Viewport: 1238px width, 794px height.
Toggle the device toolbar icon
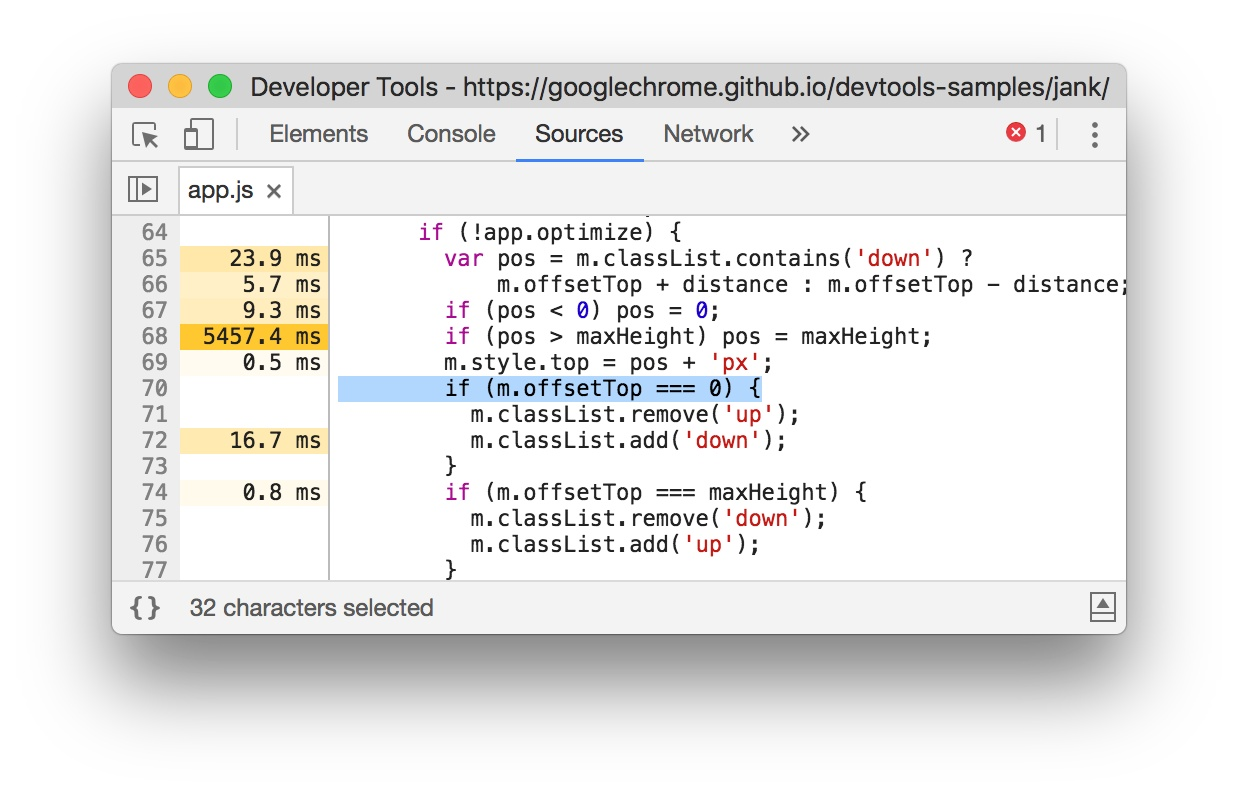tap(199, 135)
